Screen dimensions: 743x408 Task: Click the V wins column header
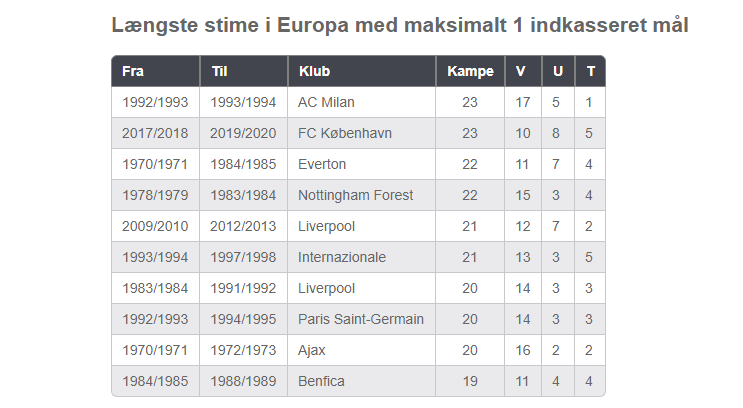click(521, 72)
